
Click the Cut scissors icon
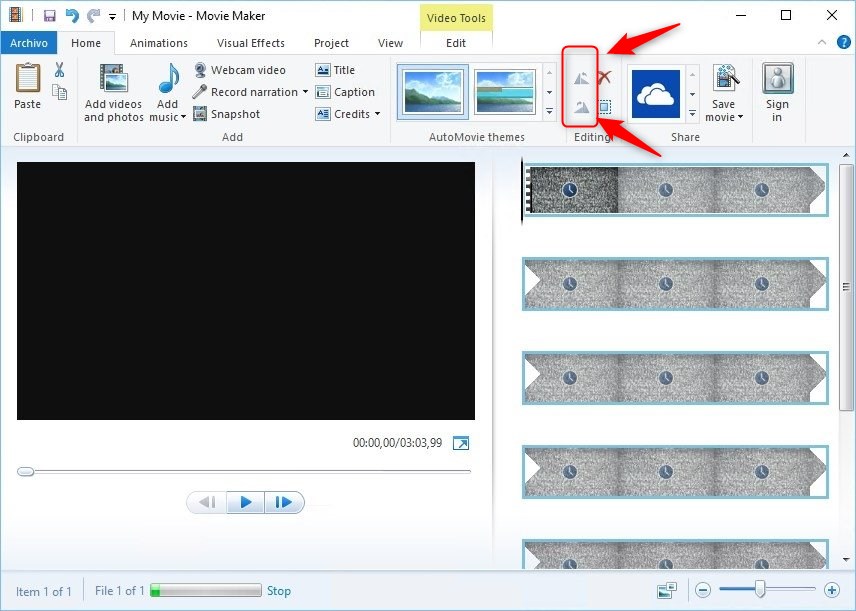(x=59, y=70)
